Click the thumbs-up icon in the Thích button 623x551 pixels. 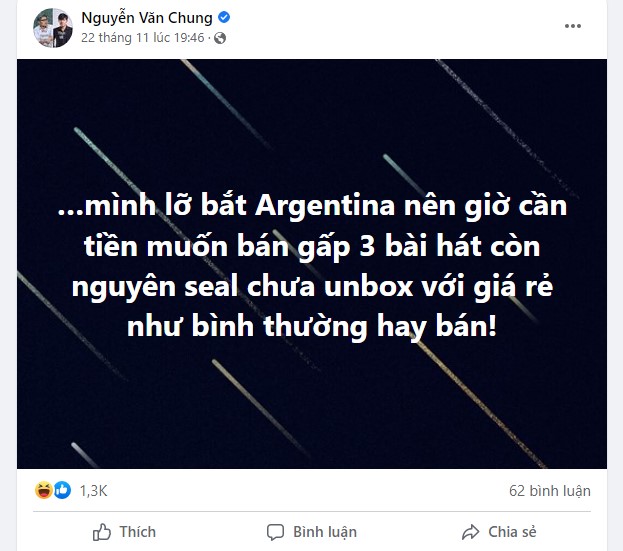(x=102, y=532)
